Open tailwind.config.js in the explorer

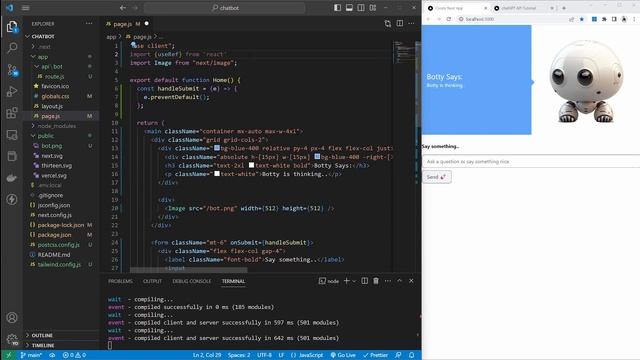(x=59, y=264)
